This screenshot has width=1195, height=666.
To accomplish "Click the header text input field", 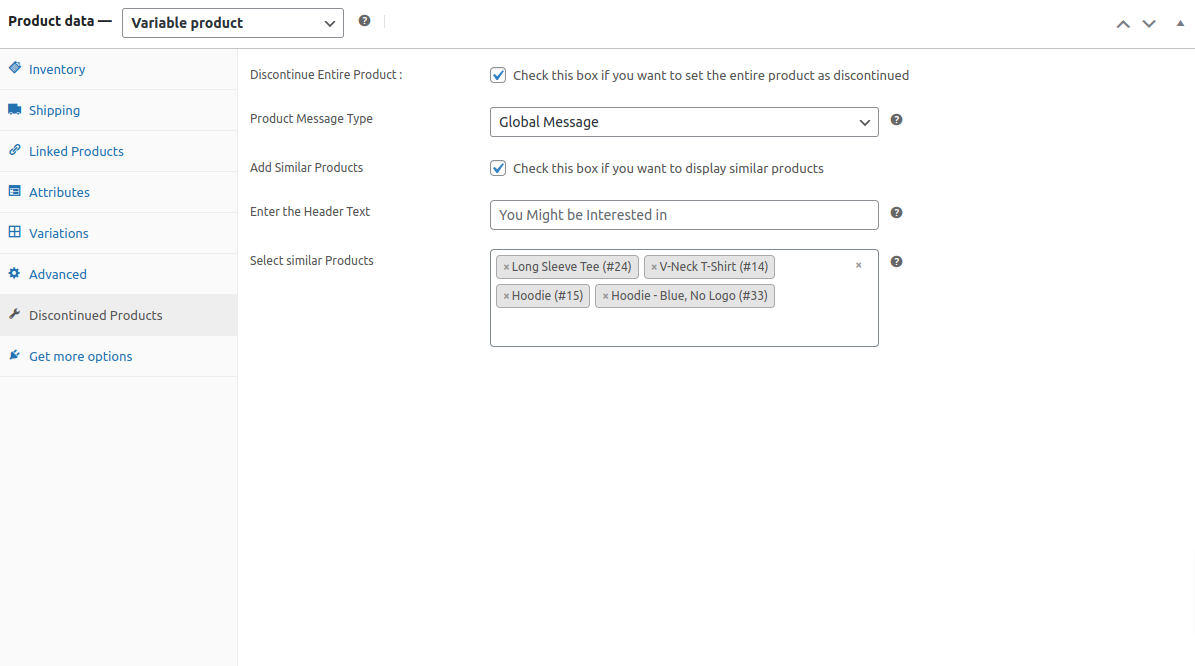I will tap(684, 215).
